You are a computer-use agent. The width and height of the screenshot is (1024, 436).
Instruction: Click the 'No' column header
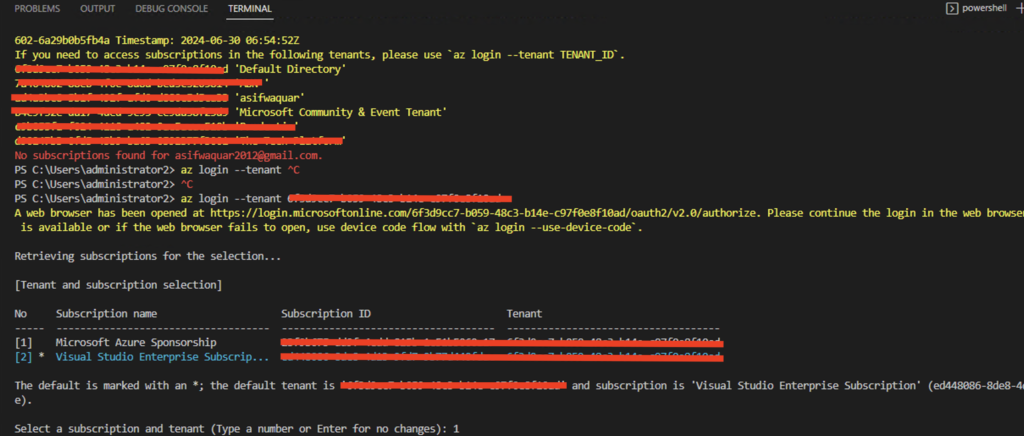pyautogui.click(x=20, y=314)
